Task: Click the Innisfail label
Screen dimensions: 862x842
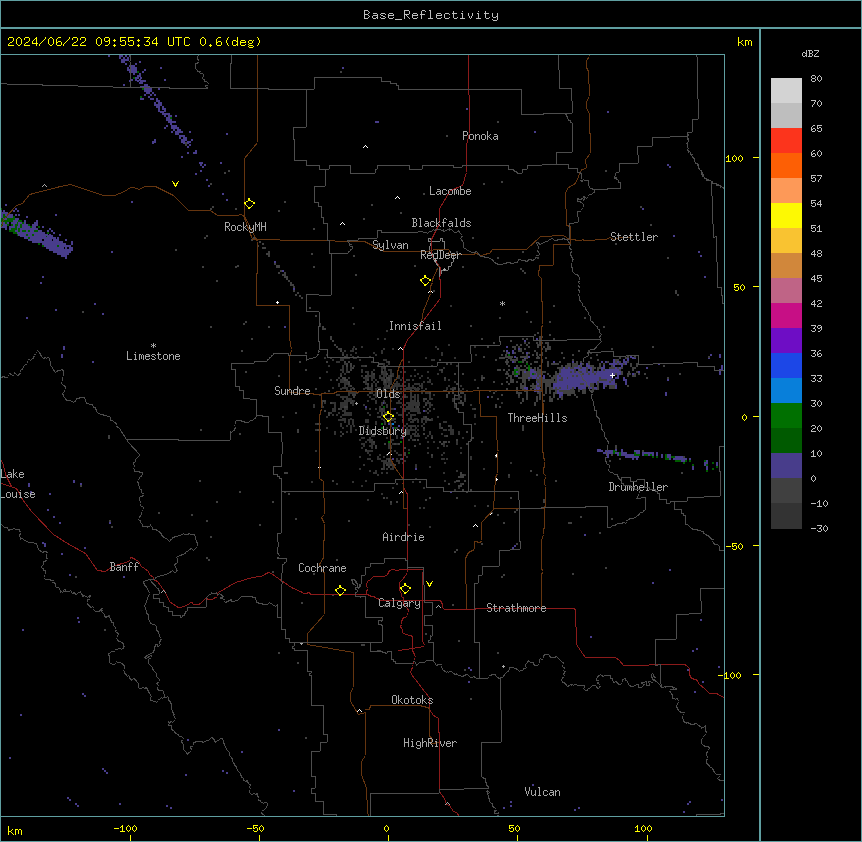Action: tap(415, 326)
